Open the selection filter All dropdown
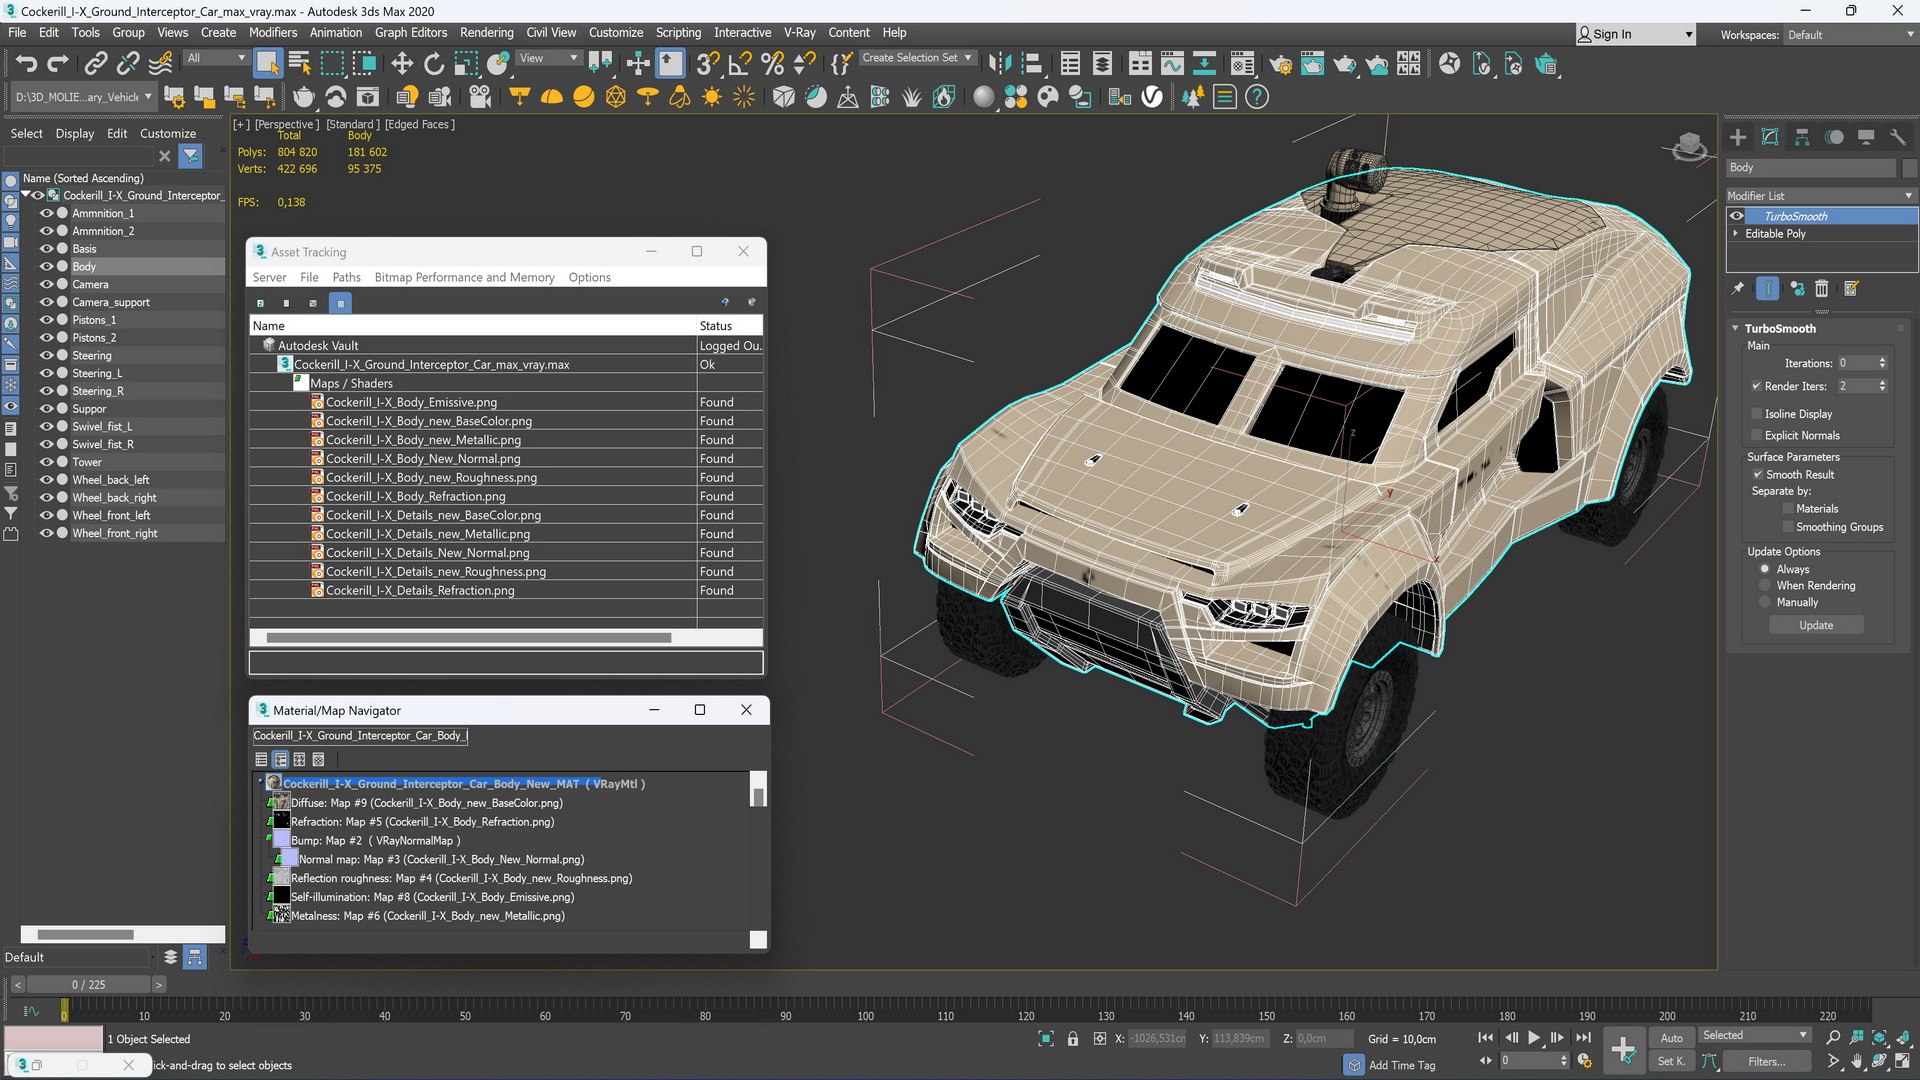1920x1080 pixels. (216, 58)
